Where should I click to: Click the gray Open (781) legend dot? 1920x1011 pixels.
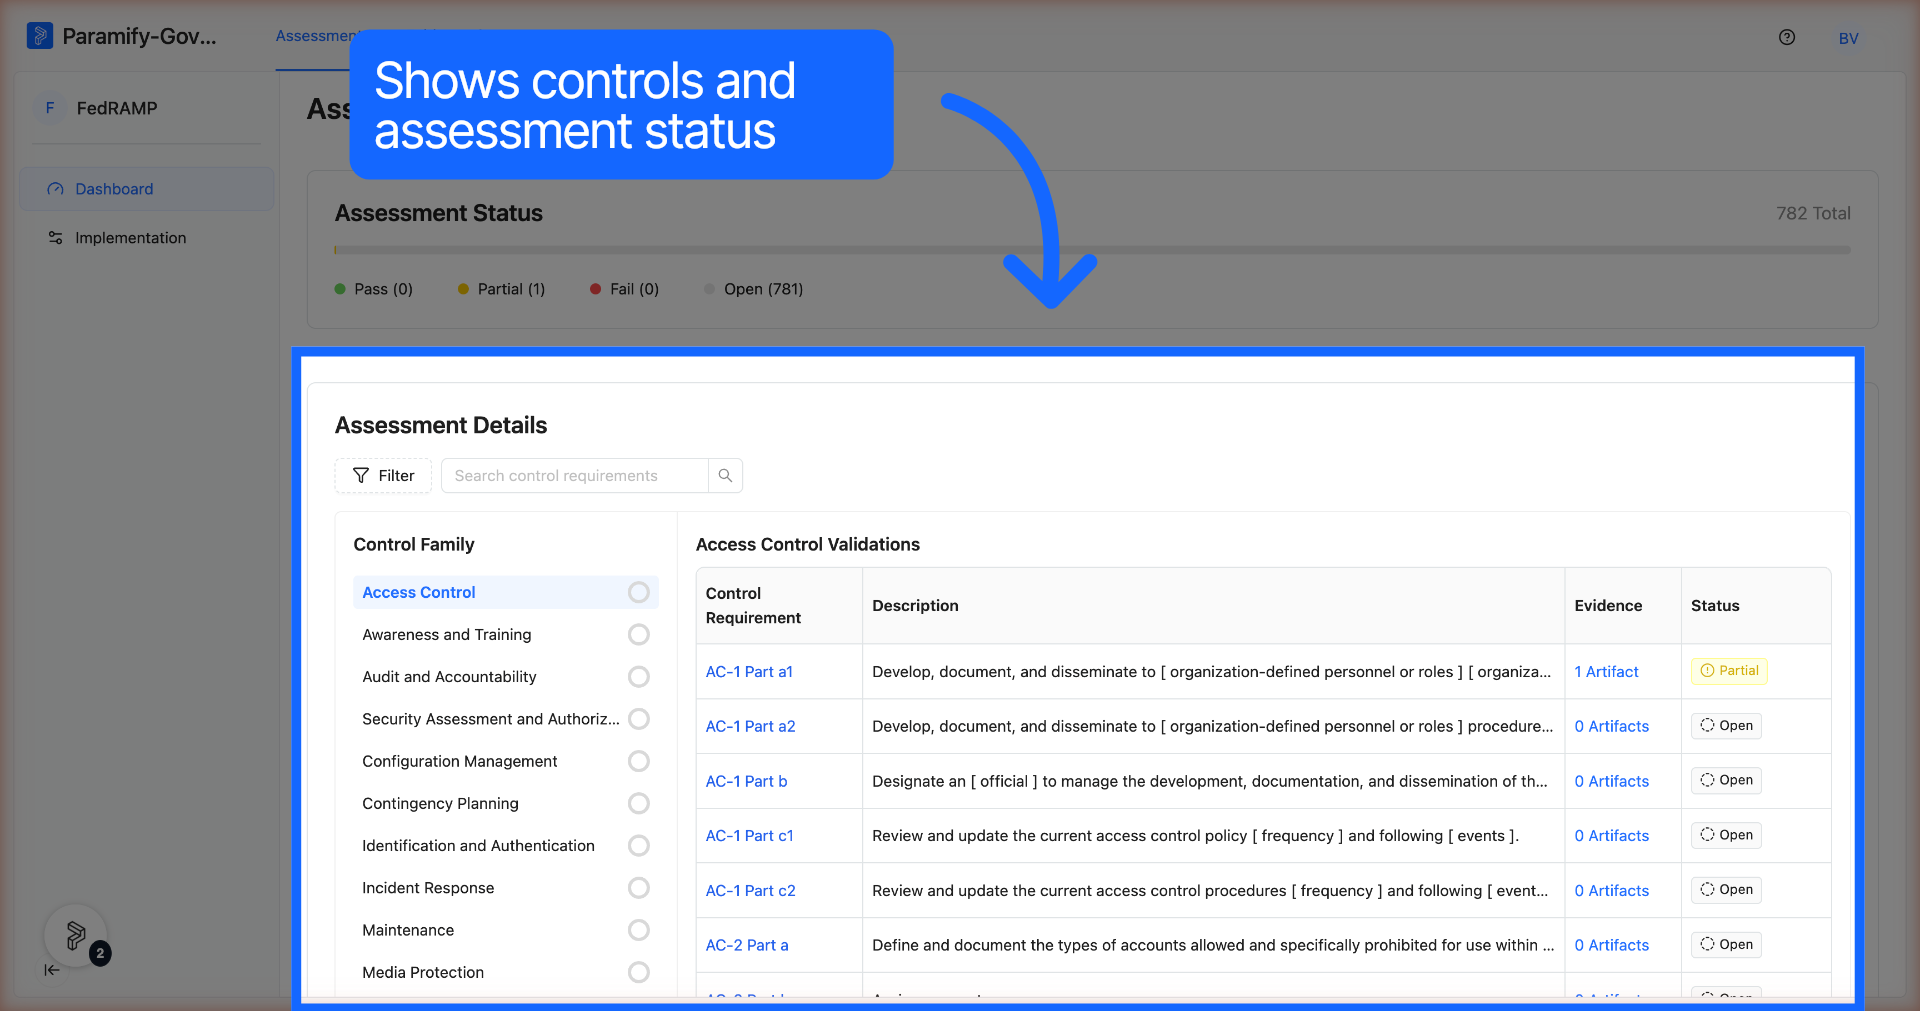coord(709,289)
